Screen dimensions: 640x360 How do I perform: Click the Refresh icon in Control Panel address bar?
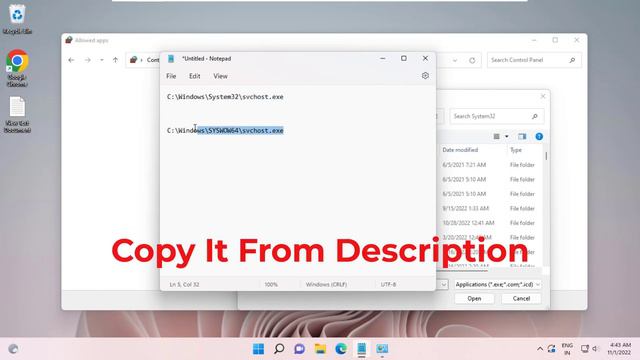click(472, 60)
